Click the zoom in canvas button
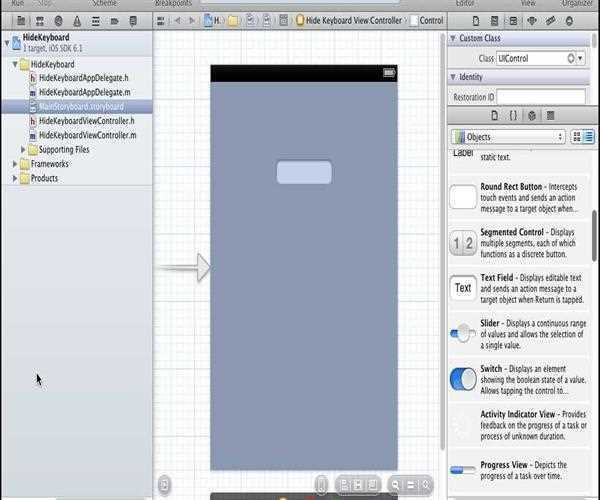 (x=425, y=485)
